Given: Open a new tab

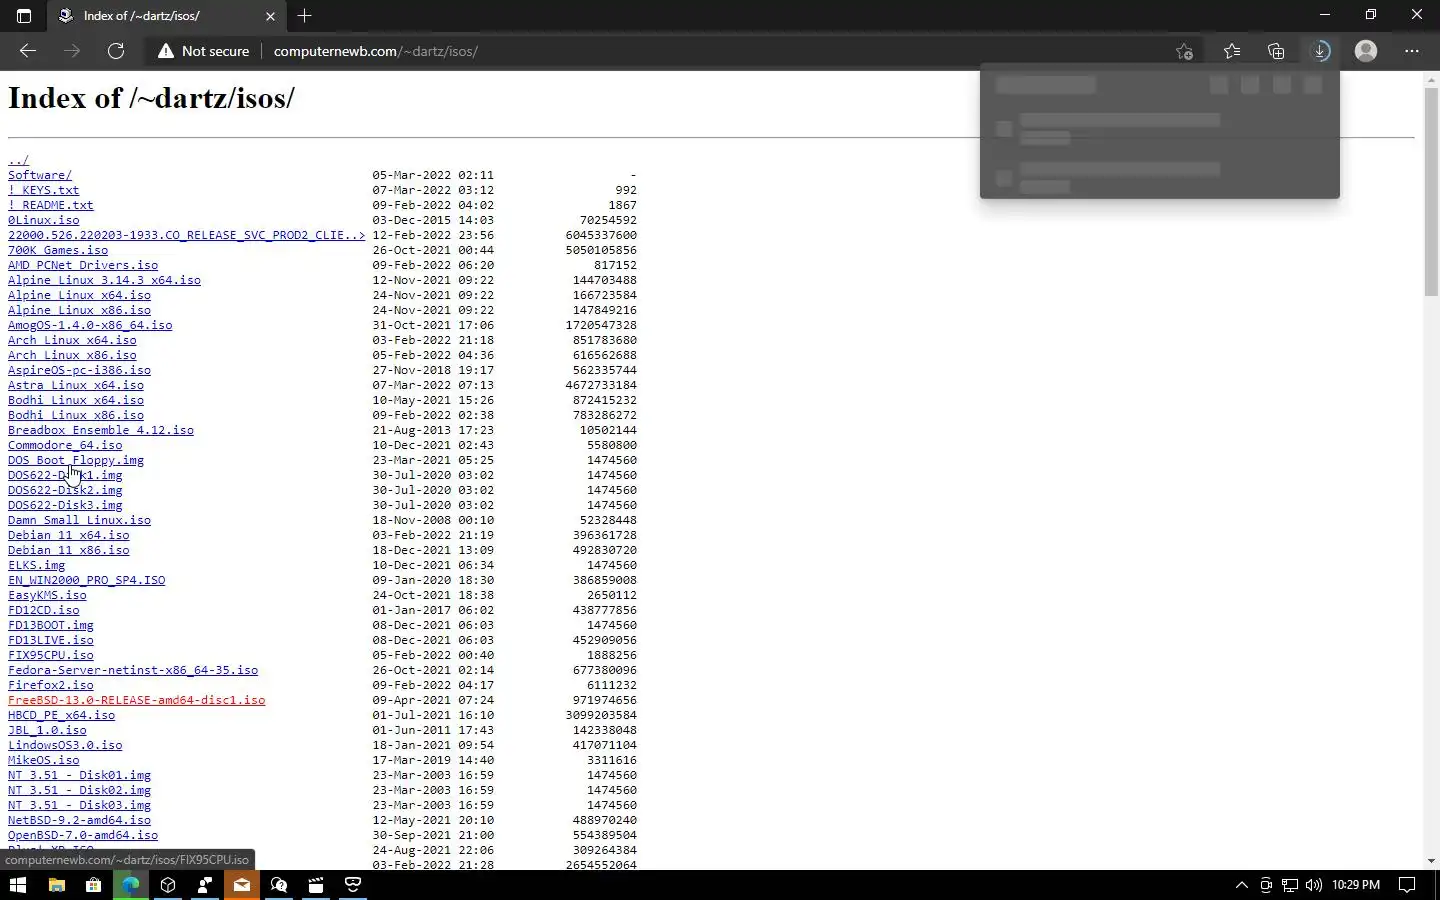Looking at the screenshot, I should click(x=305, y=16).
